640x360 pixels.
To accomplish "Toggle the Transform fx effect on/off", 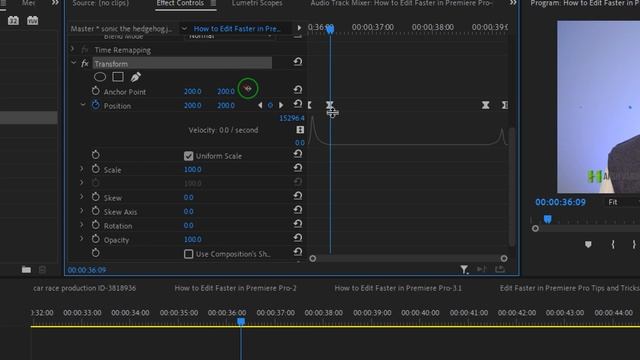I will 84,64.
